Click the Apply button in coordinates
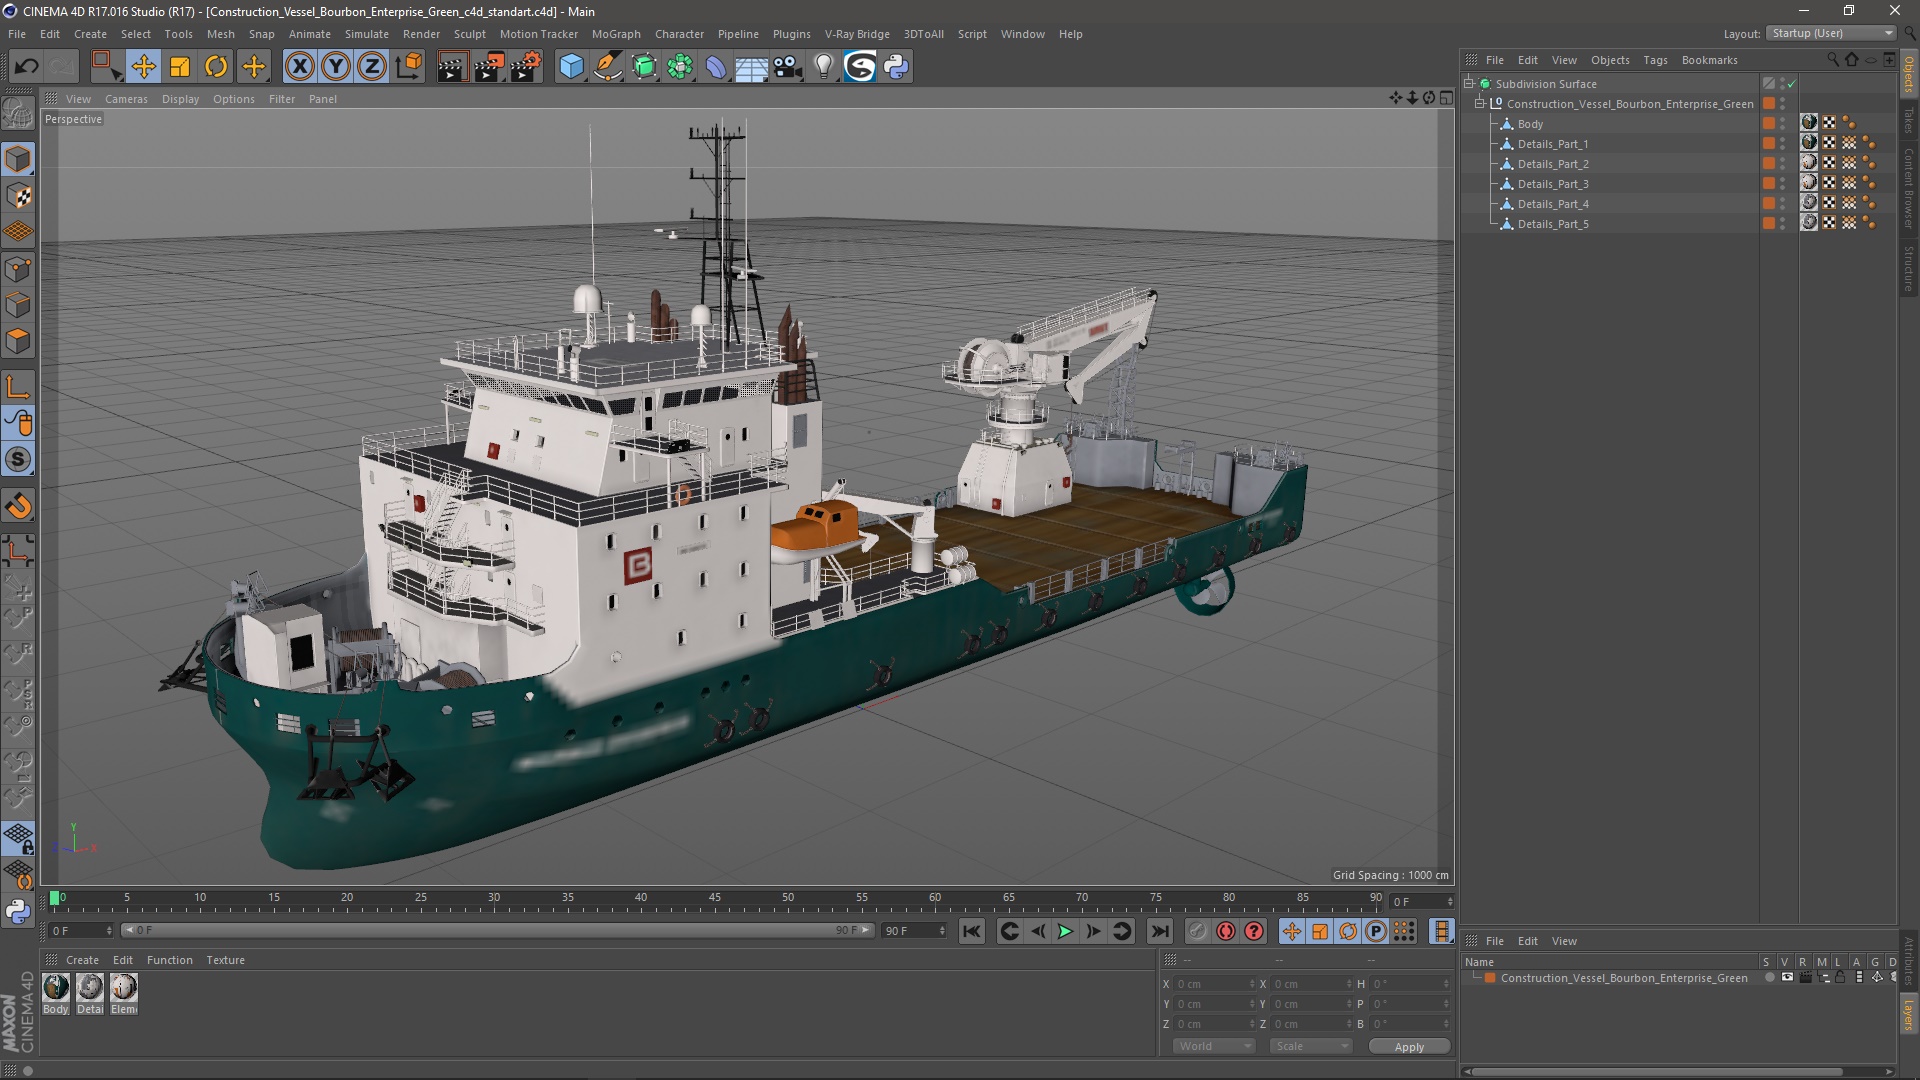 pyautogui.click(x=1409, y=1047)
